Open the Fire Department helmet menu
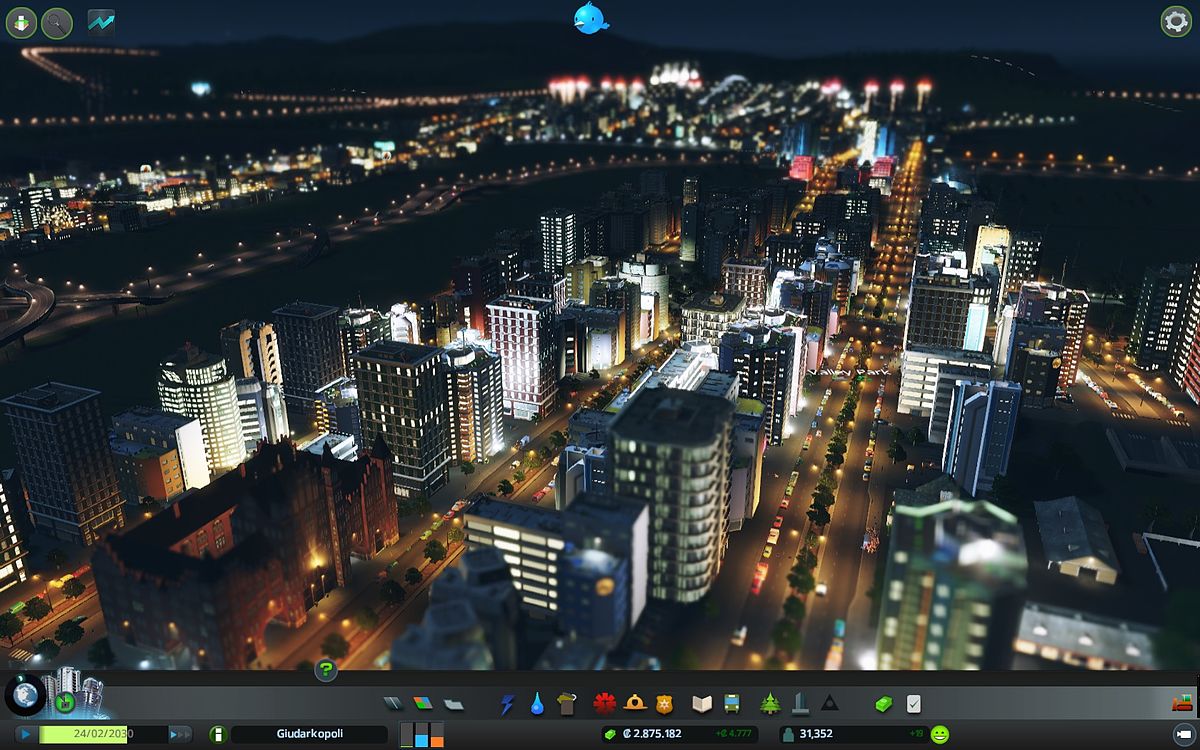This screenshot has height=750, width=1200. click(634, 704)
